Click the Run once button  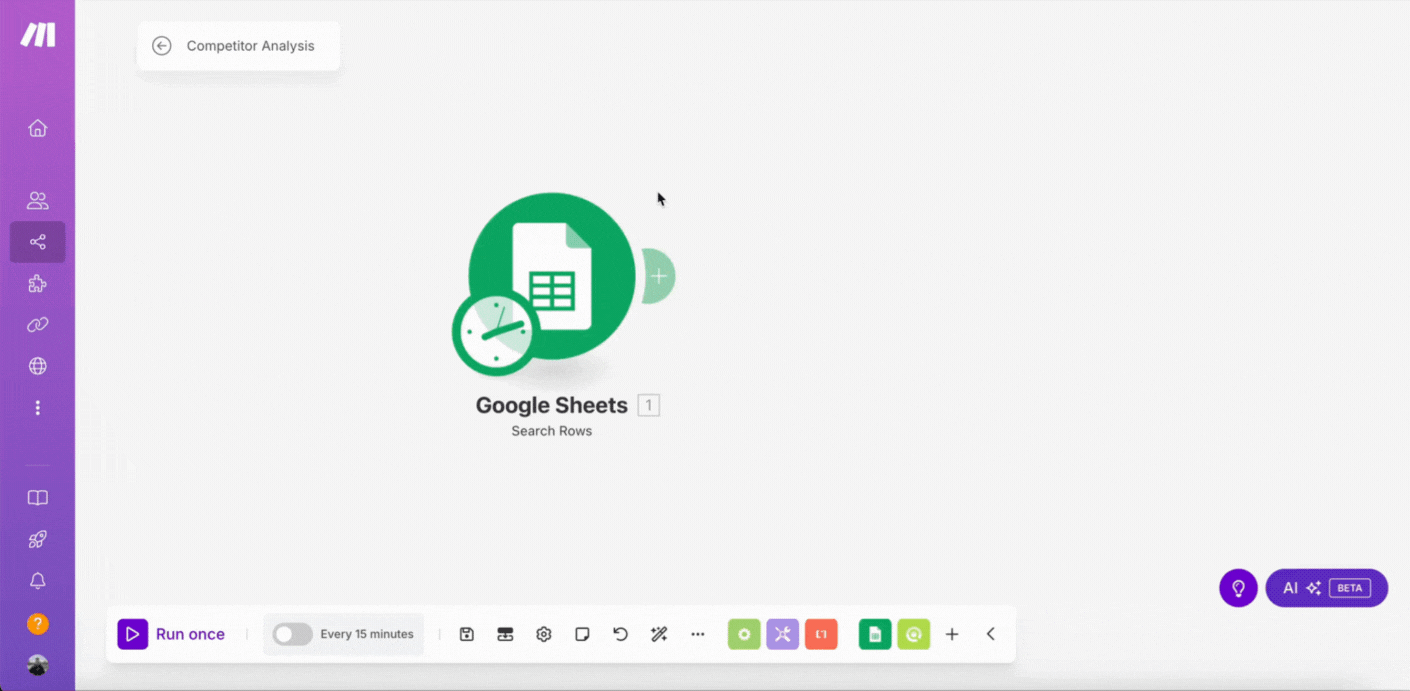[x=171, y=634]
